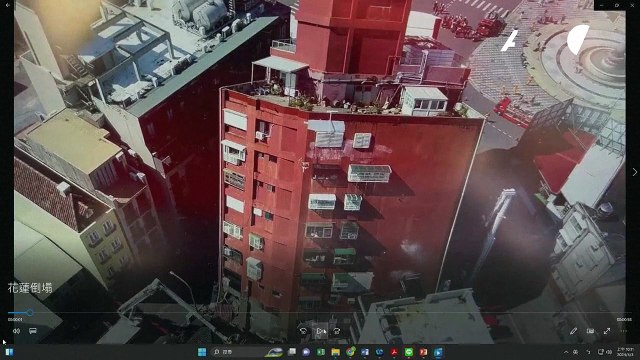Open the LINE app from the taskbar
Screen dimensions: 640x360
pyautogui.click(x=409, y=352)
